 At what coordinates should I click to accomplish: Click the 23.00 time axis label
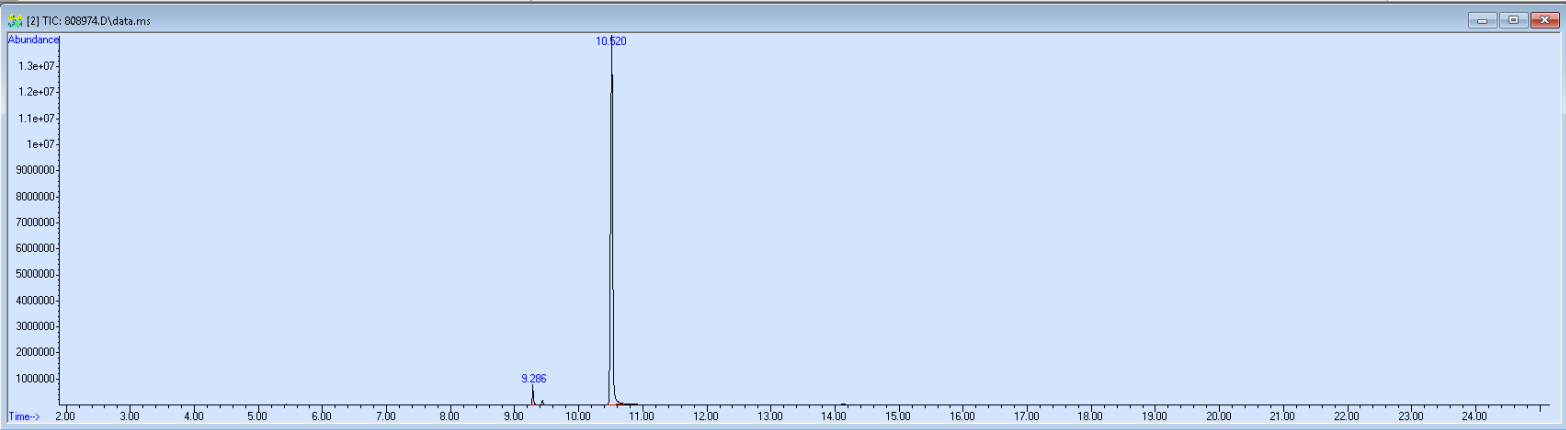click(1410, 415)
